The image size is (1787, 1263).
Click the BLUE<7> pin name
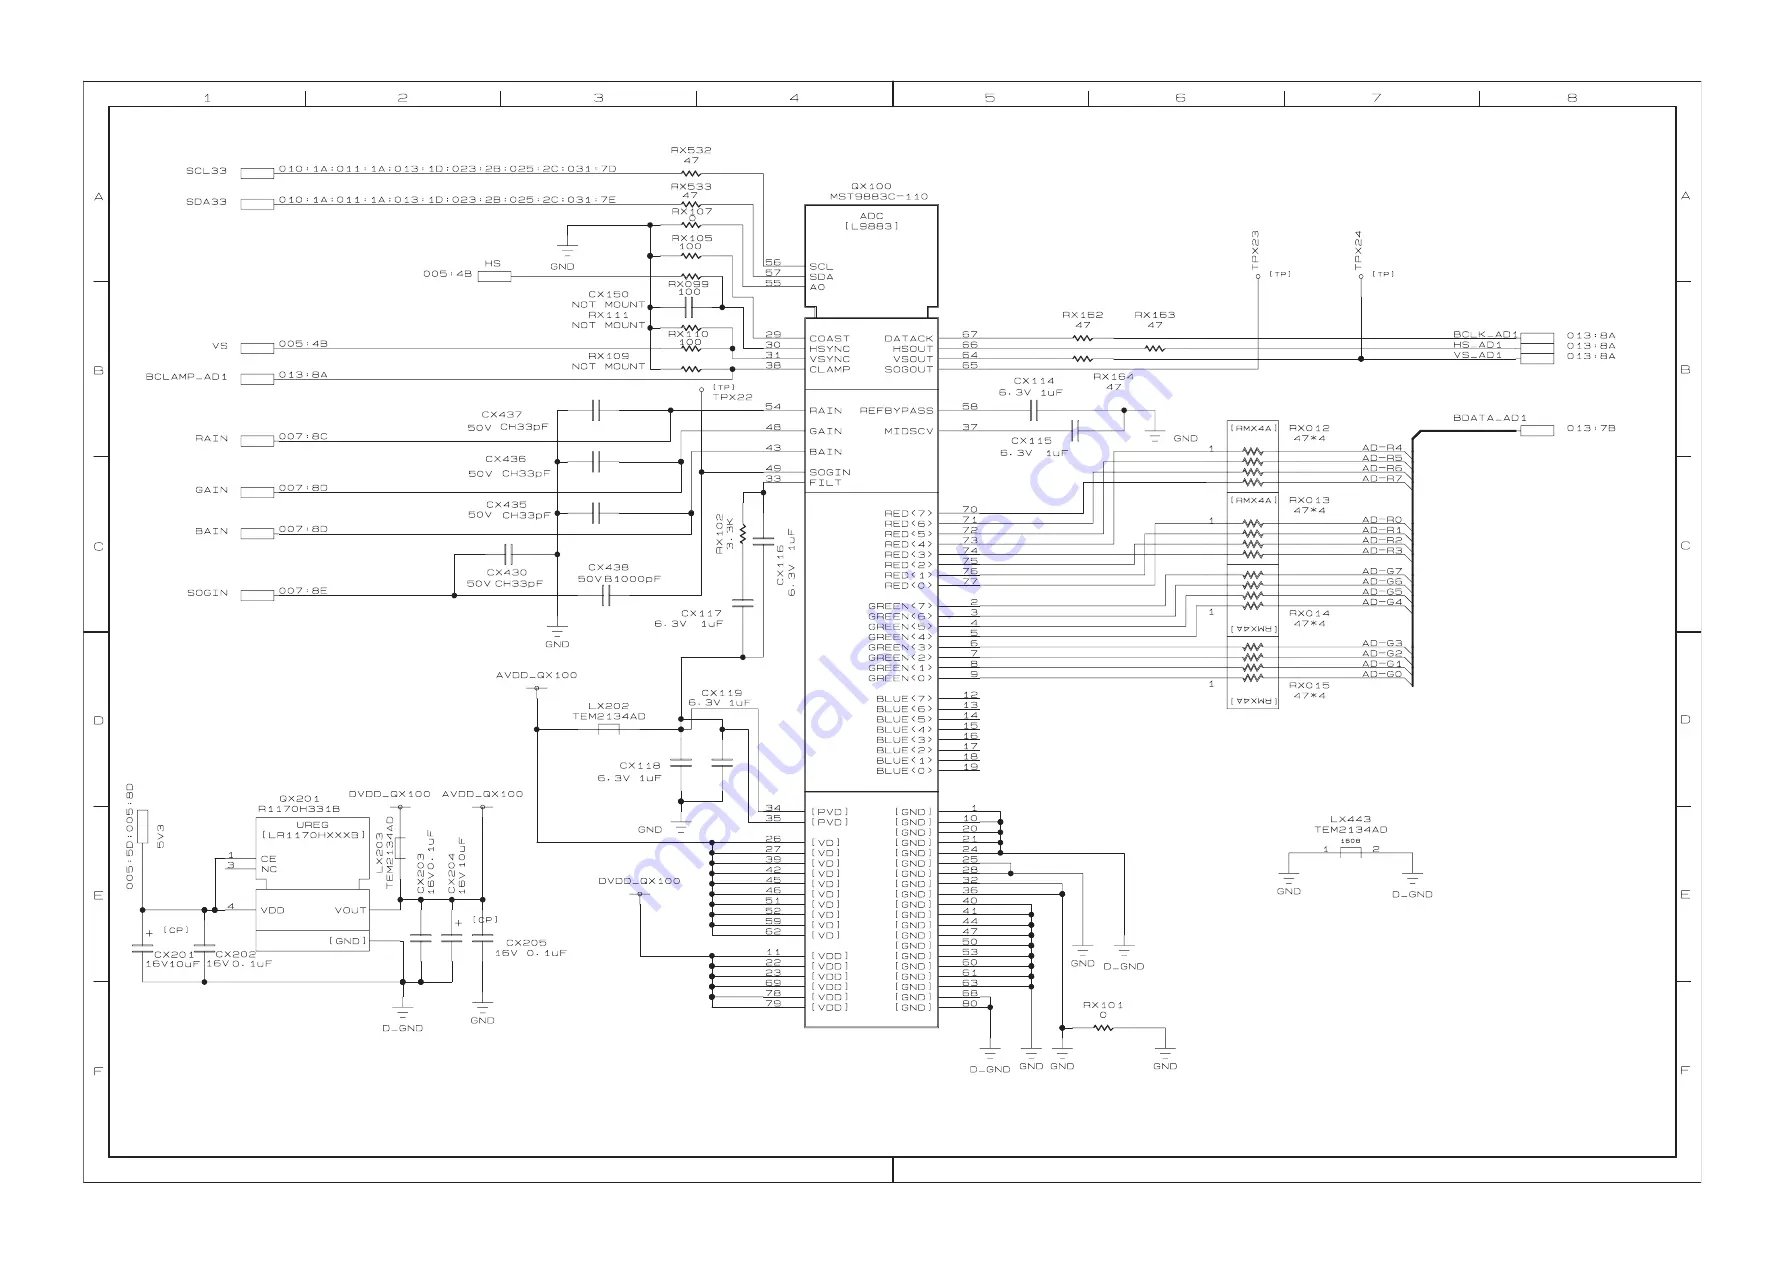tap(904, 699)
